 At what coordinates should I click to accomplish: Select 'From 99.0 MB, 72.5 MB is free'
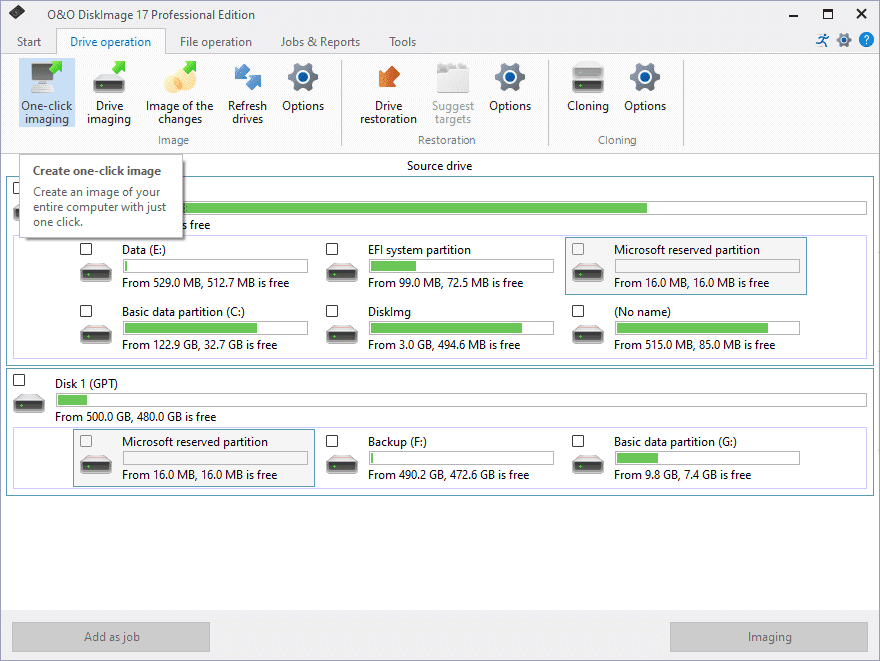[x=446, y=283]
